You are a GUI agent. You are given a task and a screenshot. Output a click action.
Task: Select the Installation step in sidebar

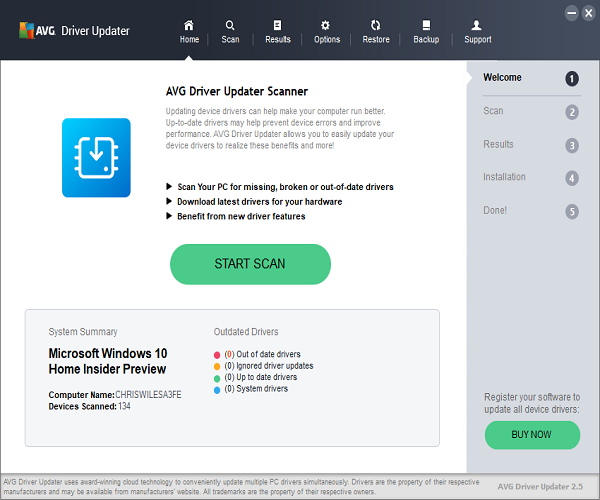pos(504,177)
